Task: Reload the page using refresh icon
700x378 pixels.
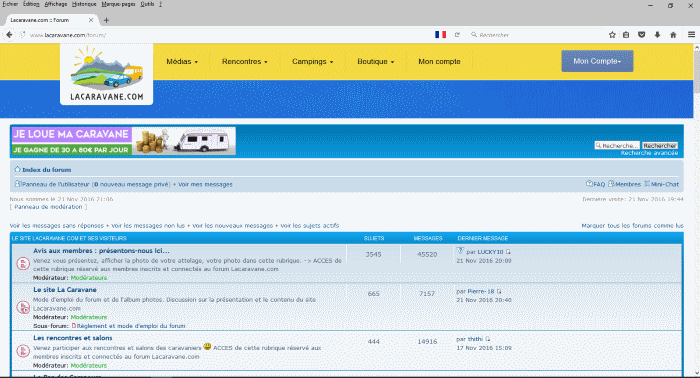Action: 457,35
